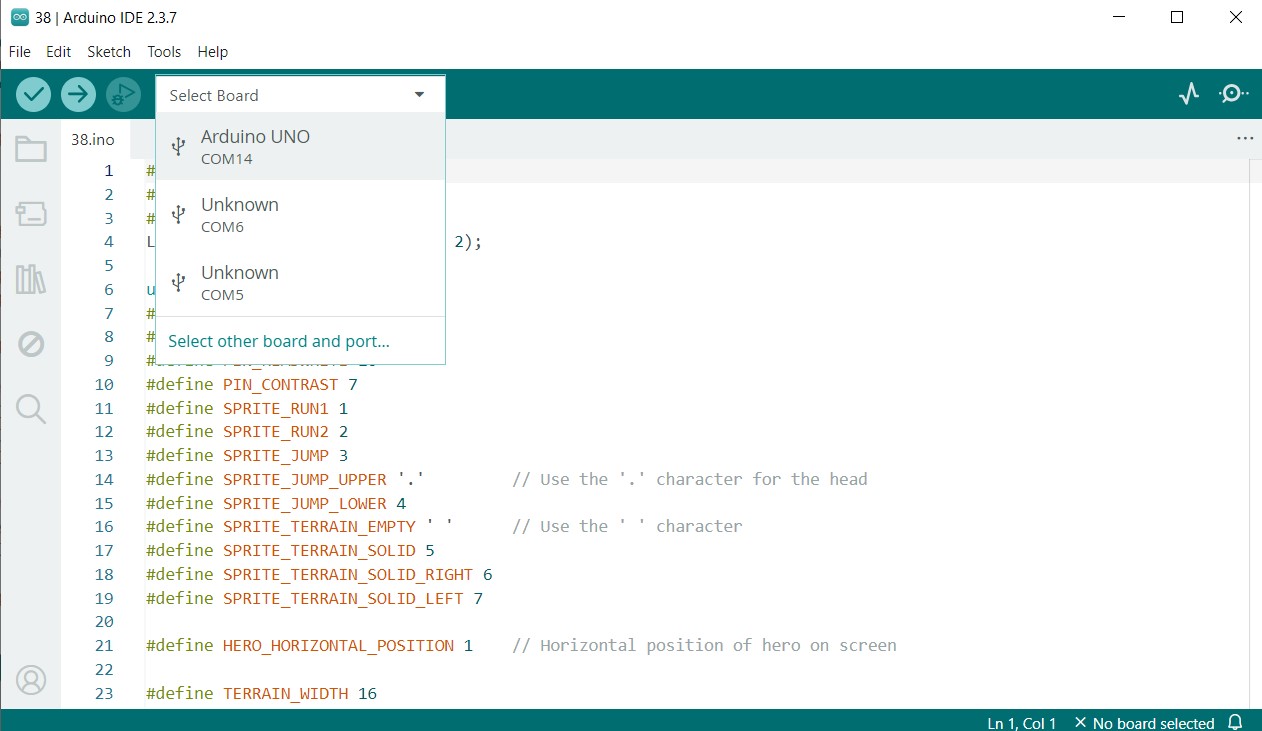Open the File menu
Image resolution: width=1262 pixels, height=731 pixels.
click(19, 52)
